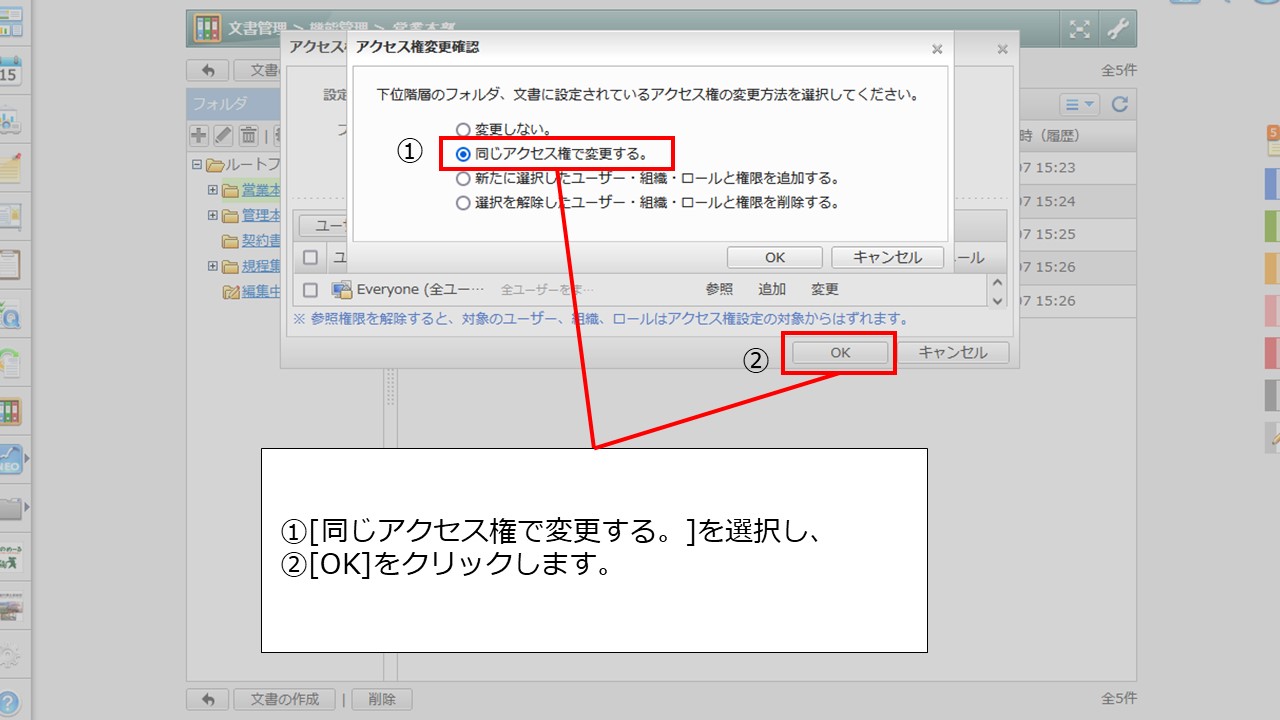Click the fullscreen expand icon in header
Image resolution: width=1280 pixels, height=720 pixels.
pyautogui.click(x=1079, y=29)
